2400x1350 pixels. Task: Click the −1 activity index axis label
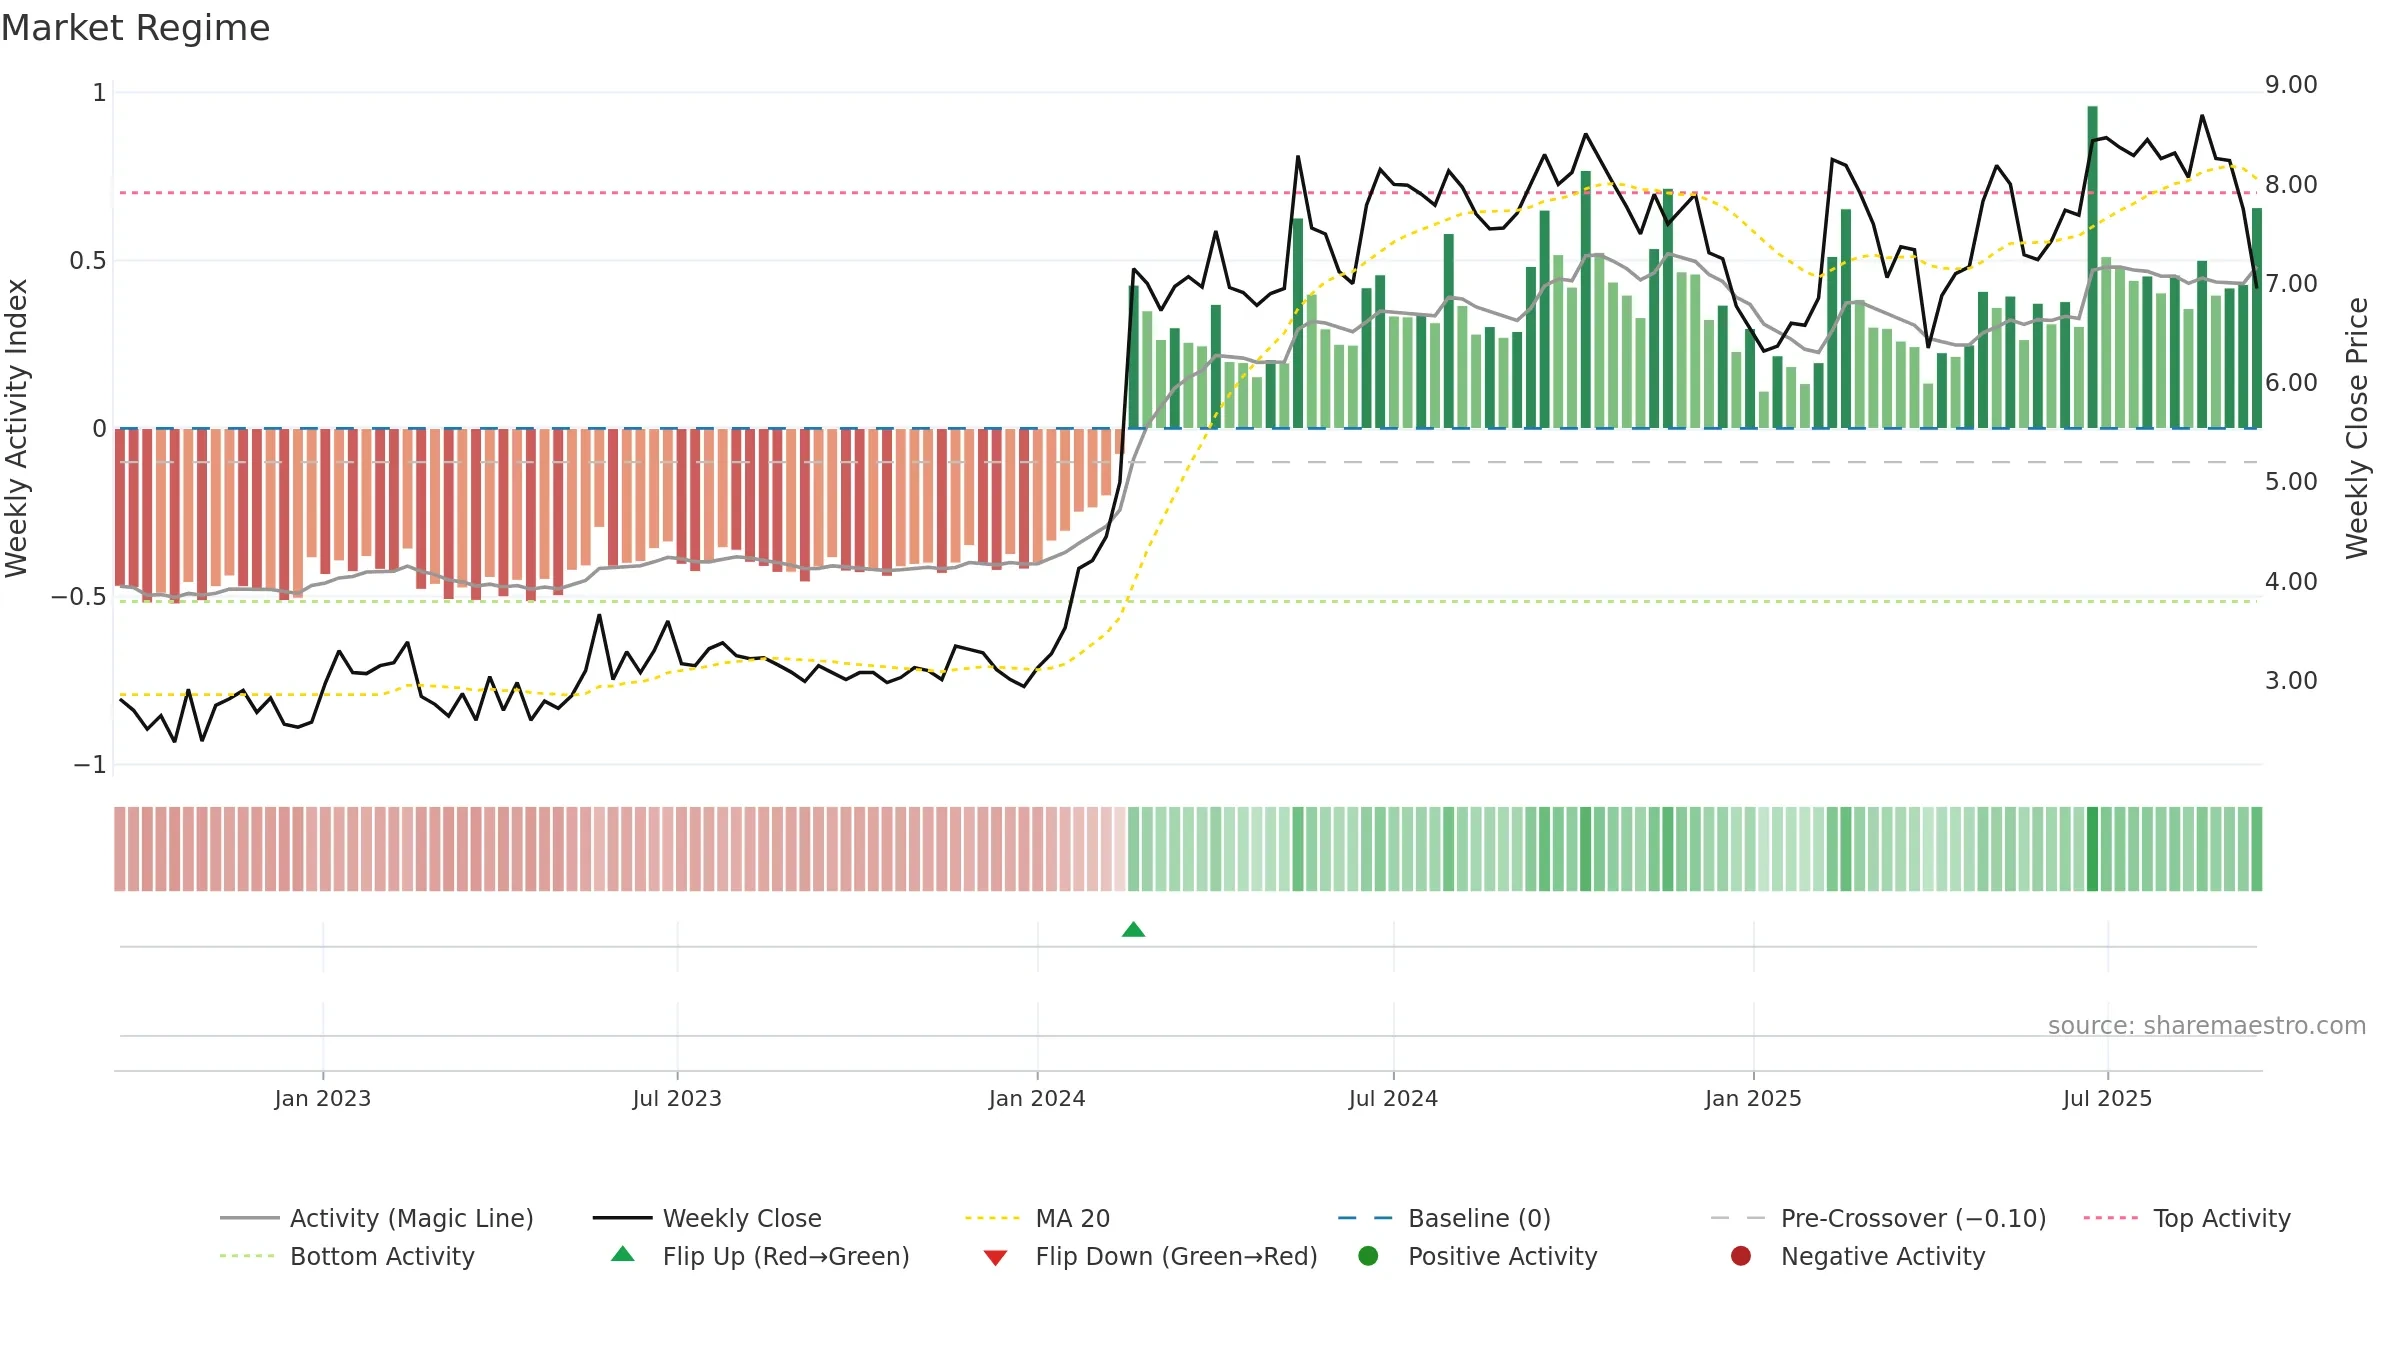pos(90,765)
